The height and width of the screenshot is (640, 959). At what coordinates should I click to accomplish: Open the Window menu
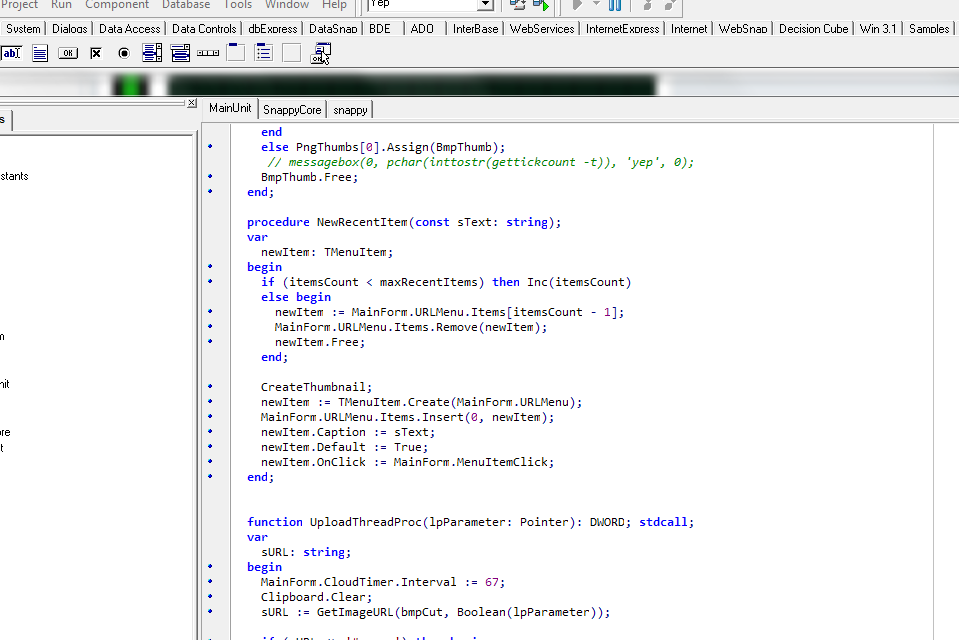pos(287,5)
